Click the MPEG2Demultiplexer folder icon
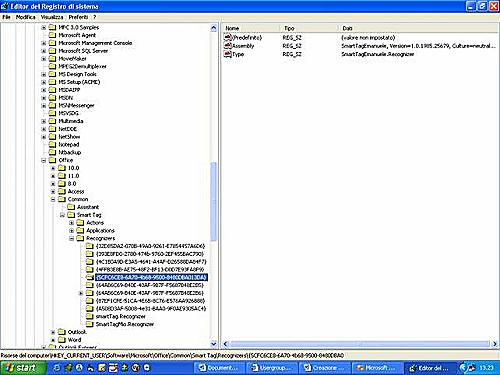Viewport: 500px width, 375px height. pyautogui.click(x=53, y=66)
